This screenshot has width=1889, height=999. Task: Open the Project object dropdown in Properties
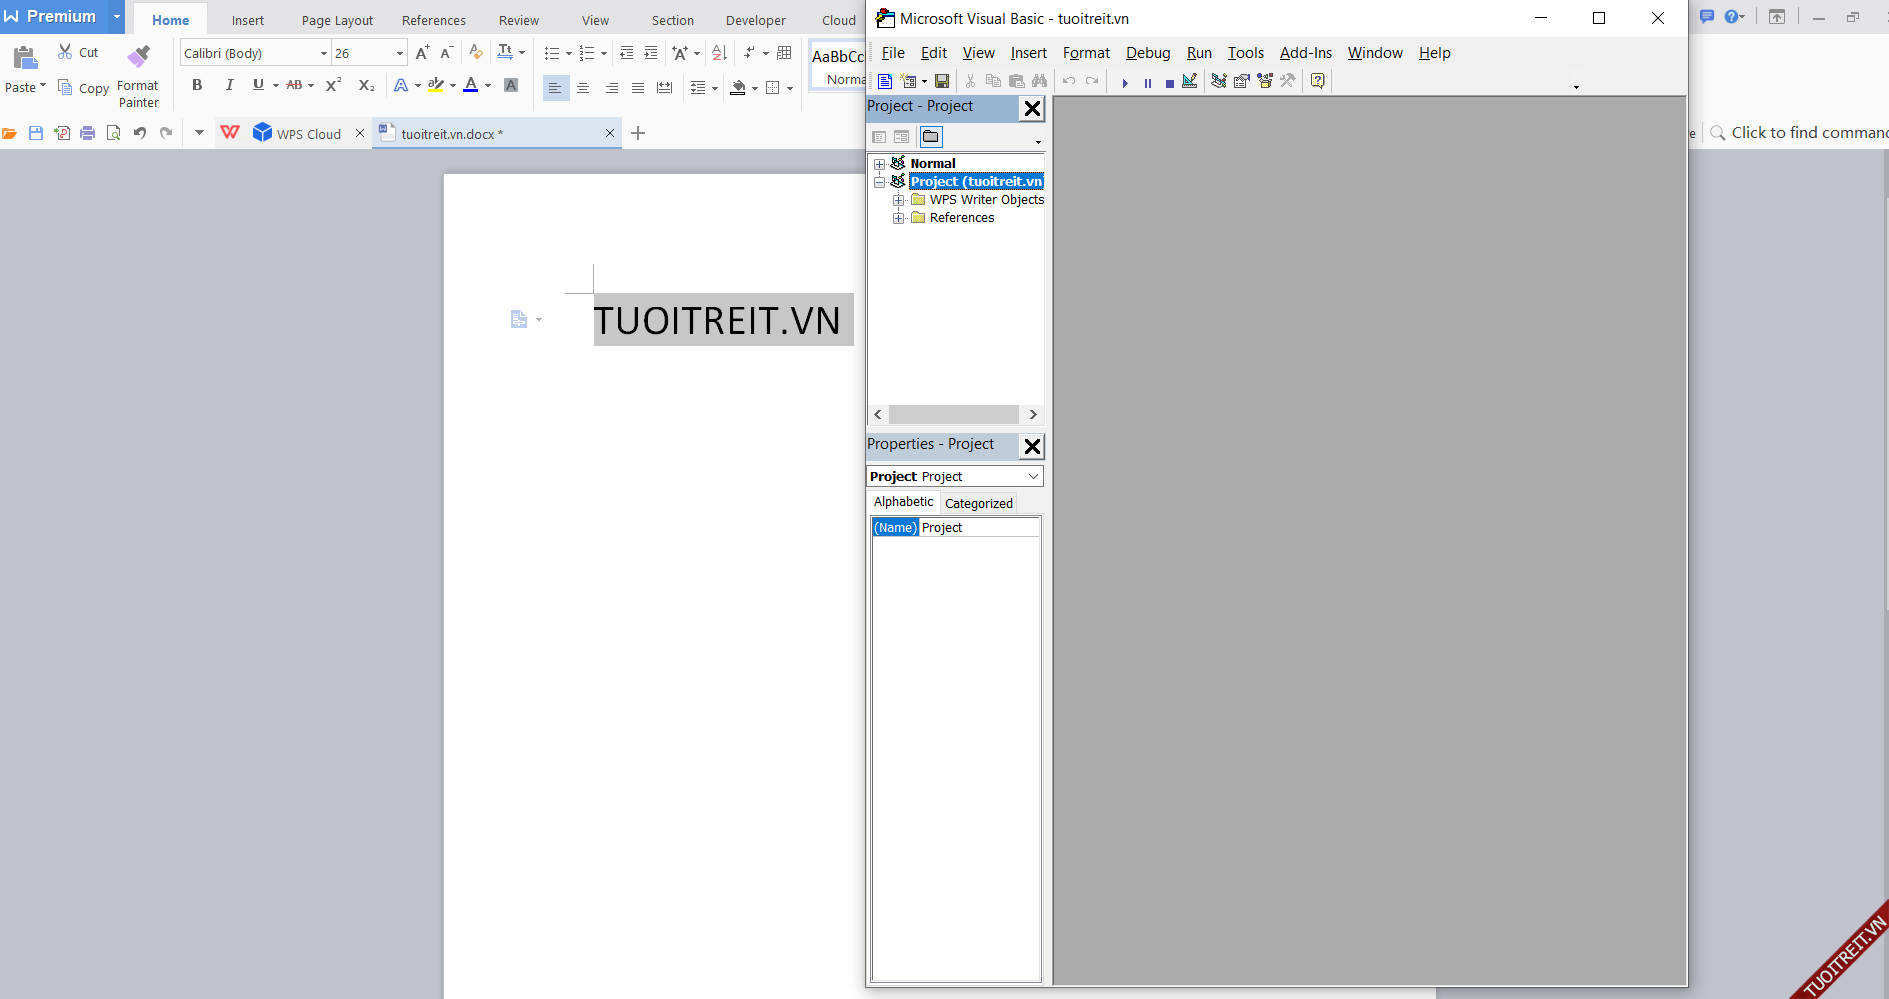tap(1033, 477)
